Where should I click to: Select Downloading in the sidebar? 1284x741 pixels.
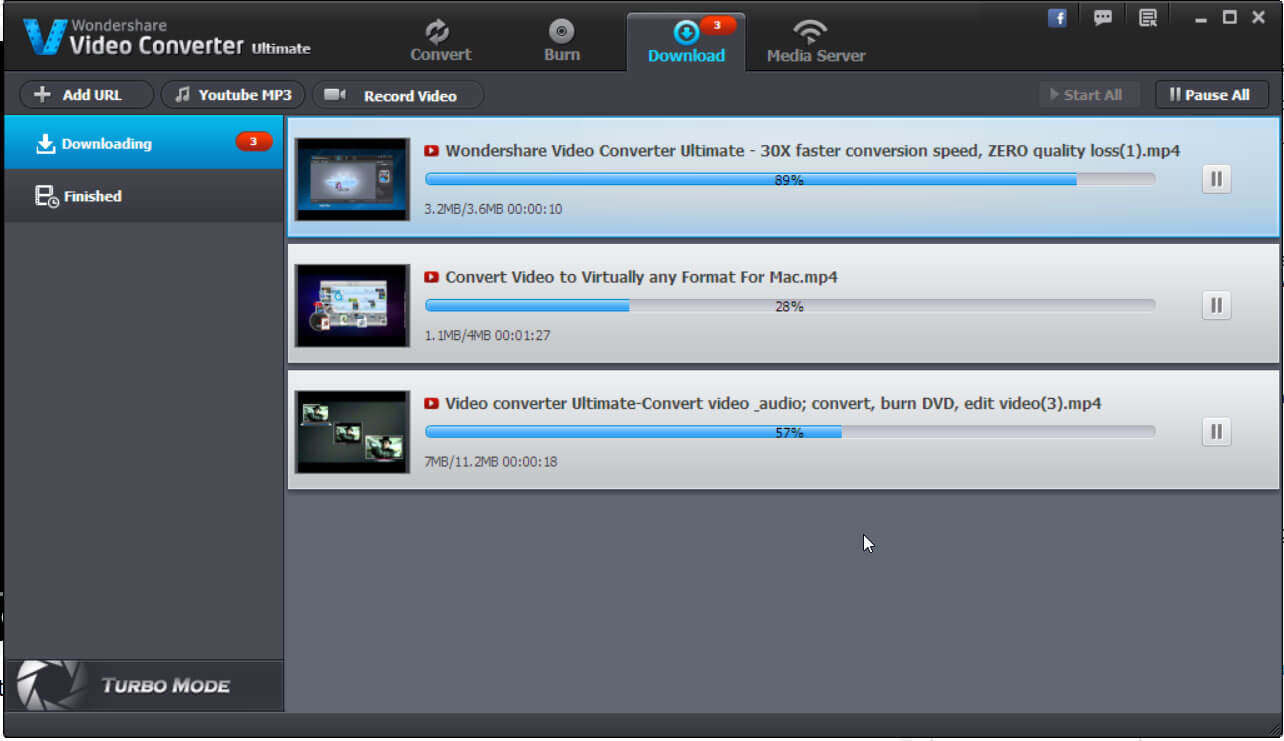(144, 143)
